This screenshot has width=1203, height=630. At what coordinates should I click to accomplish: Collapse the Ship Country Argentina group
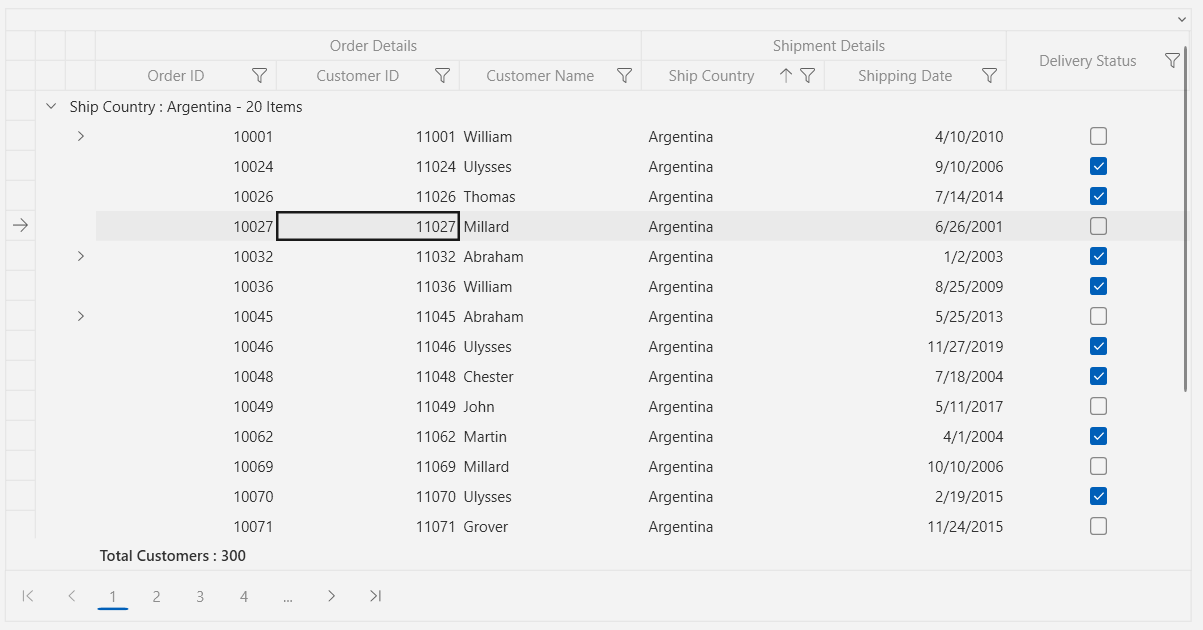(51, 105)
